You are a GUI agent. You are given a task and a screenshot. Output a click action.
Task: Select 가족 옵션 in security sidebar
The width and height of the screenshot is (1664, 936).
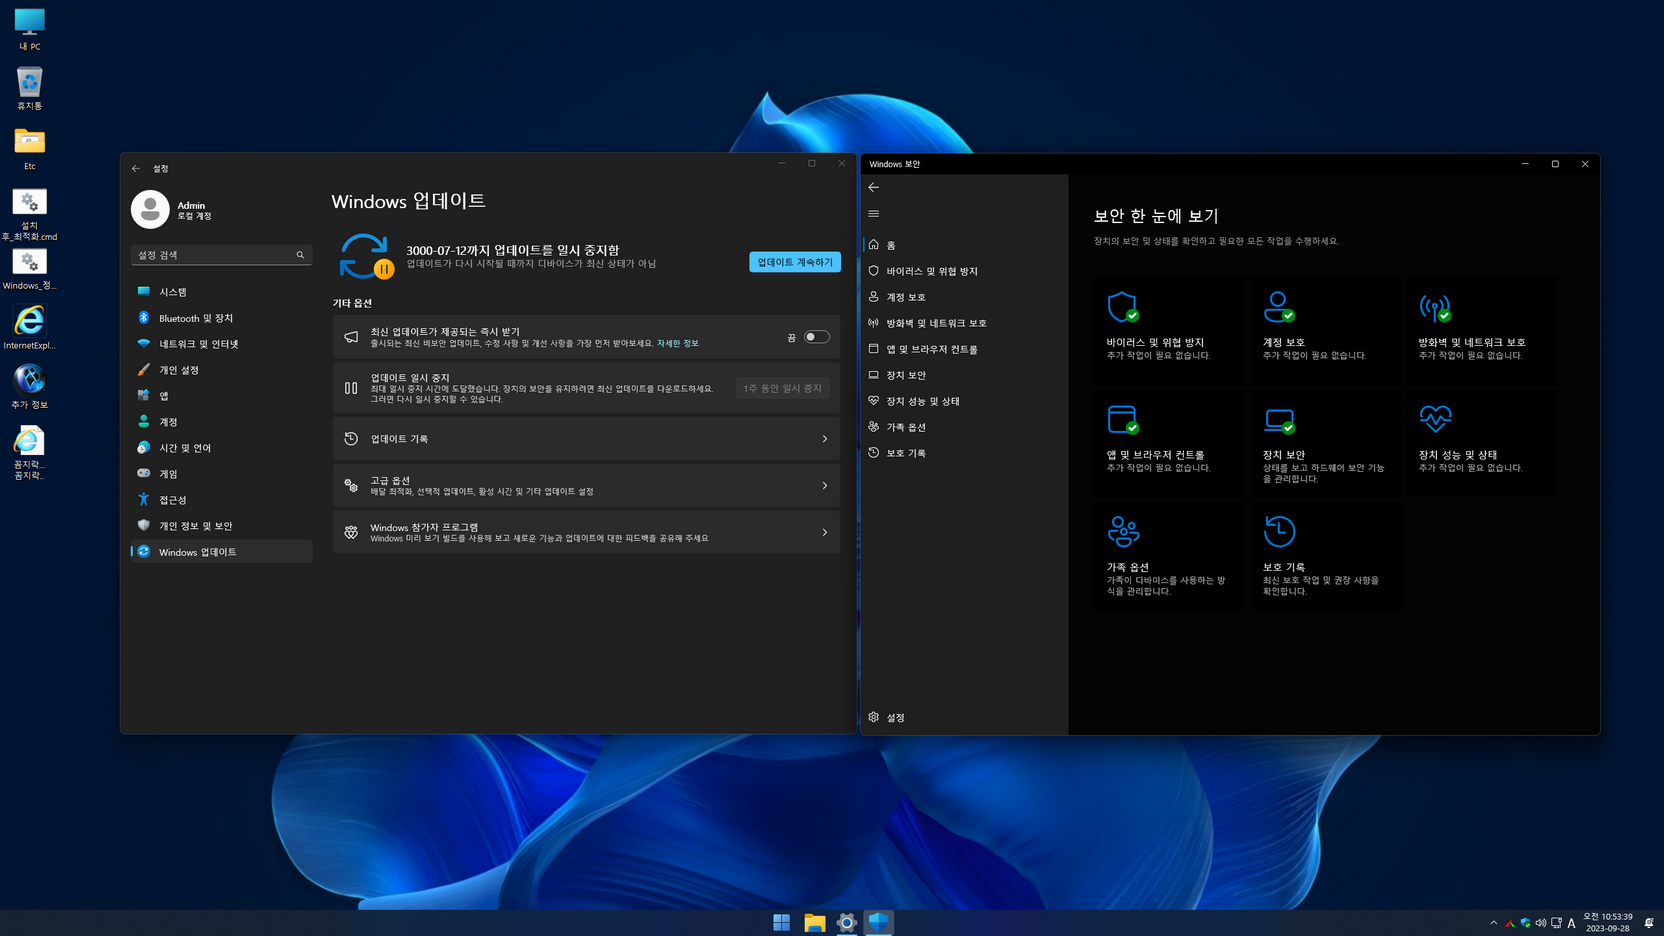(964, 427)
